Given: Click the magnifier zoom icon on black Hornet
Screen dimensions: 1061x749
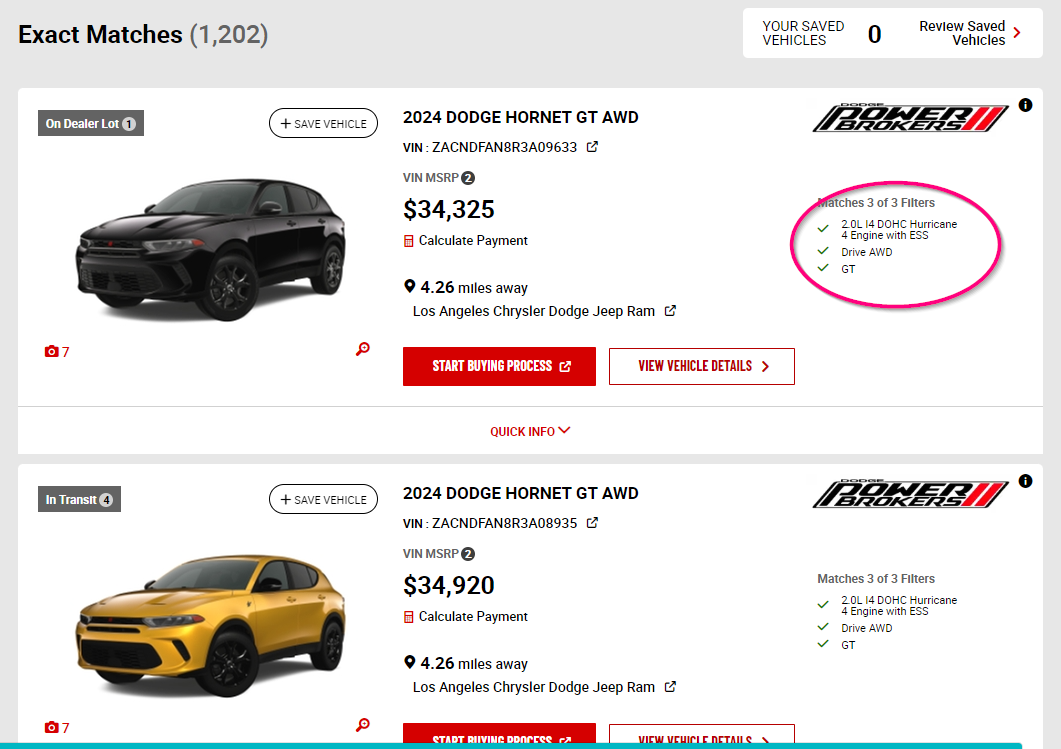Looking at the screenshot, I should click(363, 349).
